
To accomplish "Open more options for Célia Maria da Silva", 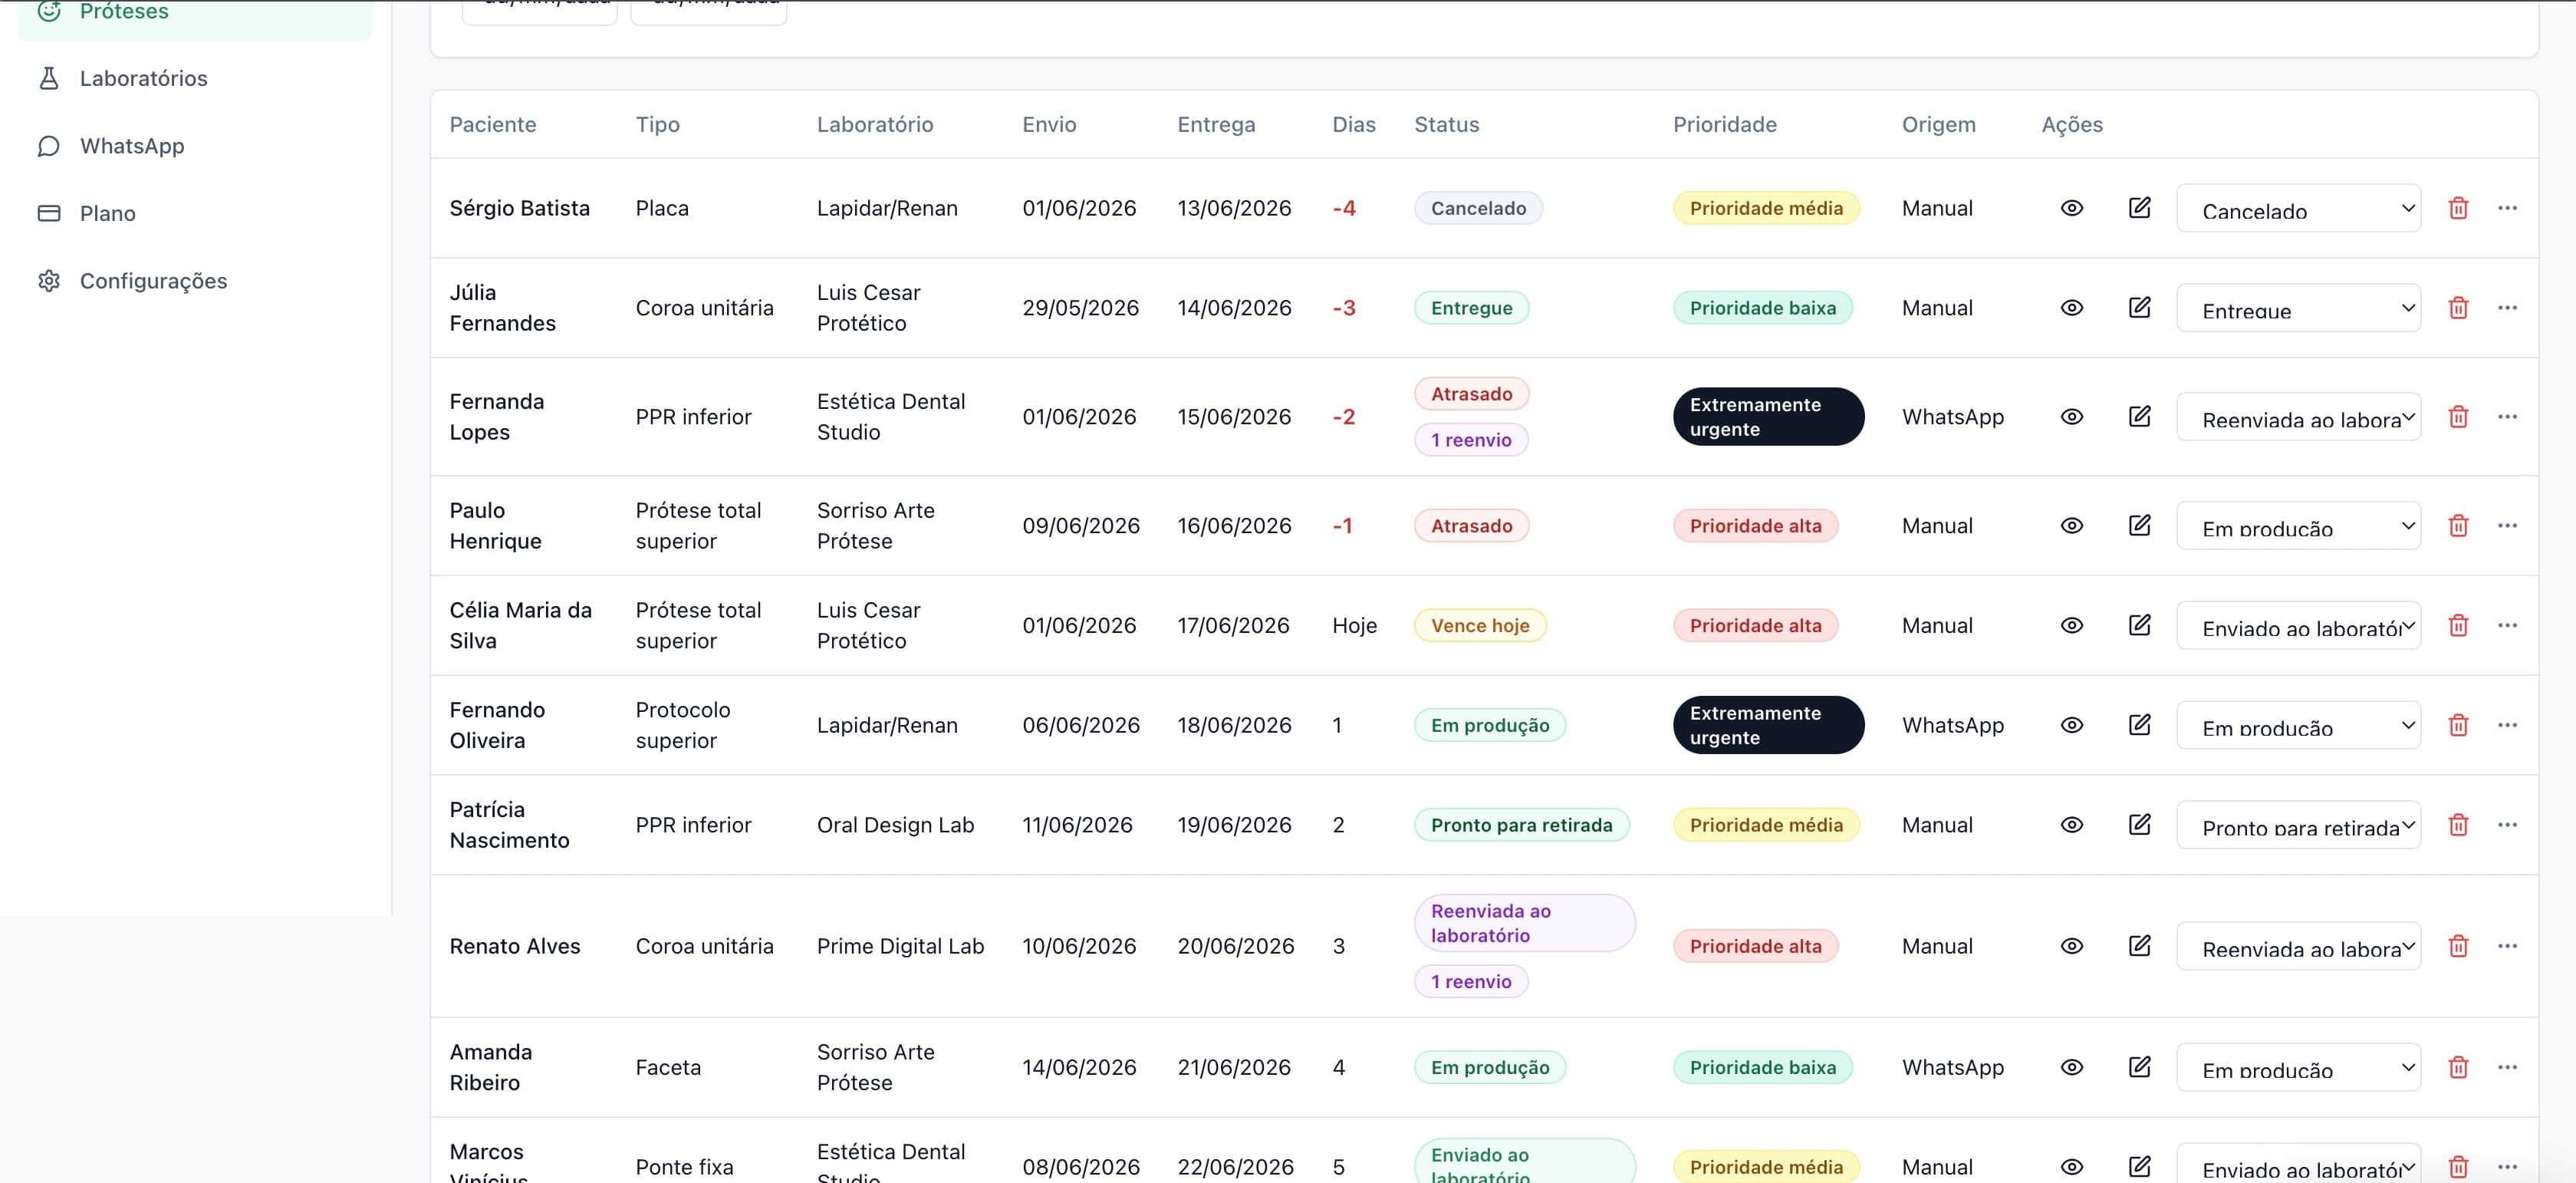I will pos(2507,626).
